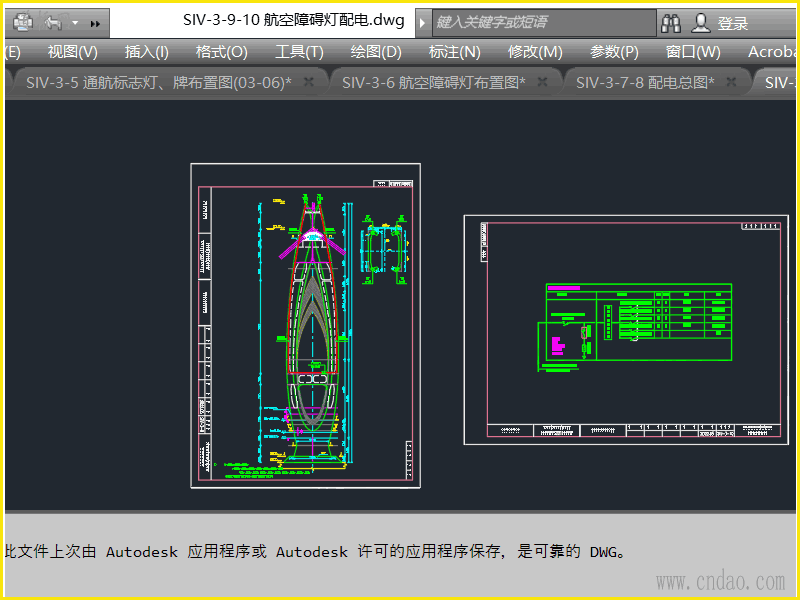Open the 修改(M) menu
Image resolution: width=800 pixels, height=600 pixels.
click(535, 52)
